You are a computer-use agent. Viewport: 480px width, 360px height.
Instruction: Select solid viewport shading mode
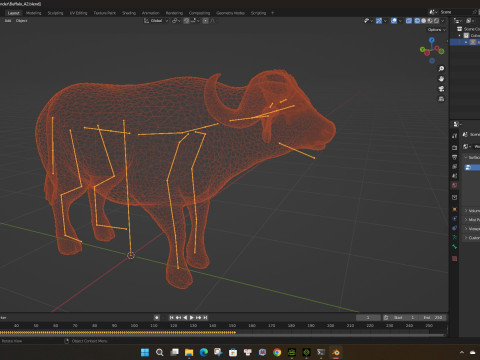click(423, 21)
